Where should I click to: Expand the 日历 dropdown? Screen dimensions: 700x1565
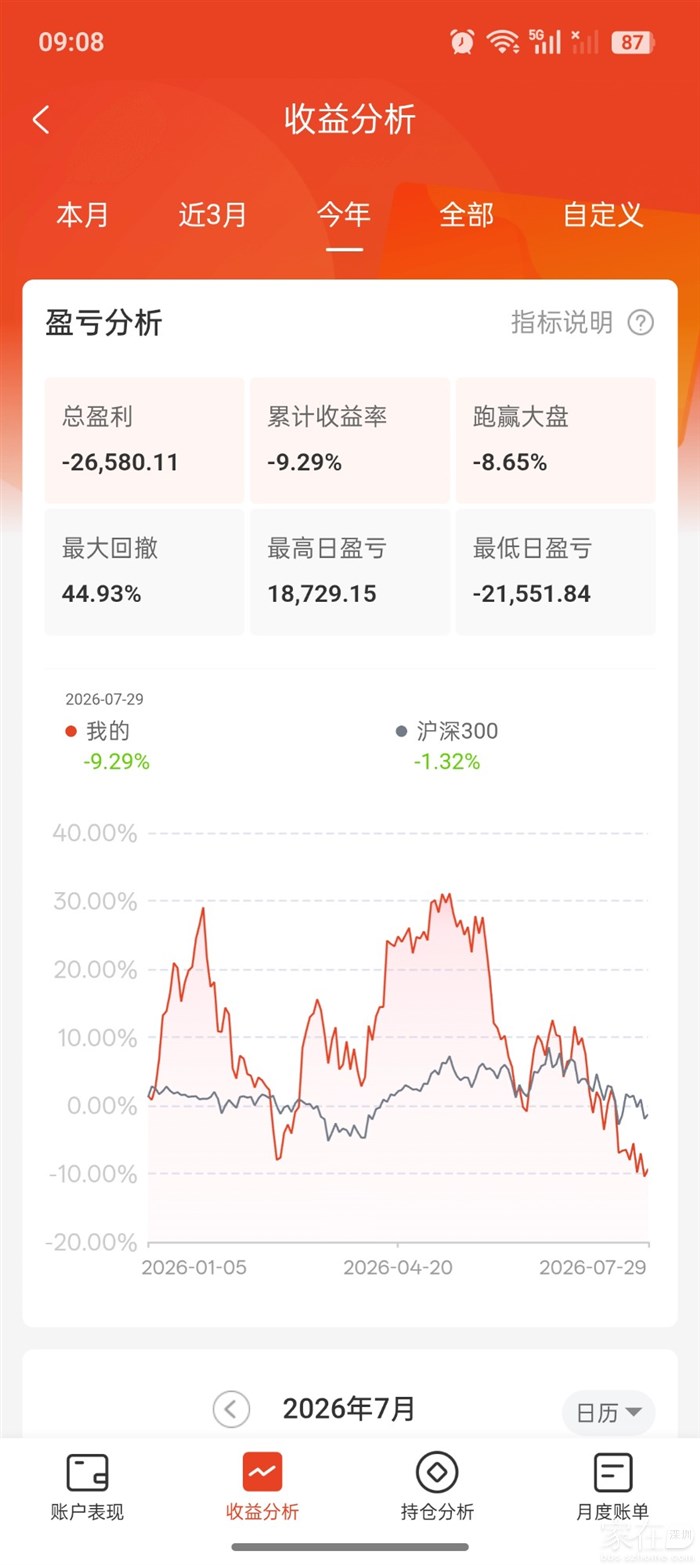[608, 1412]
